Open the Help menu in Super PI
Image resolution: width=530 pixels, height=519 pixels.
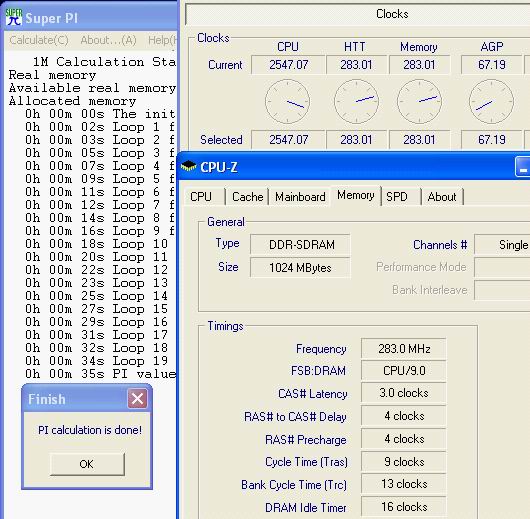(x=162, y=40)
